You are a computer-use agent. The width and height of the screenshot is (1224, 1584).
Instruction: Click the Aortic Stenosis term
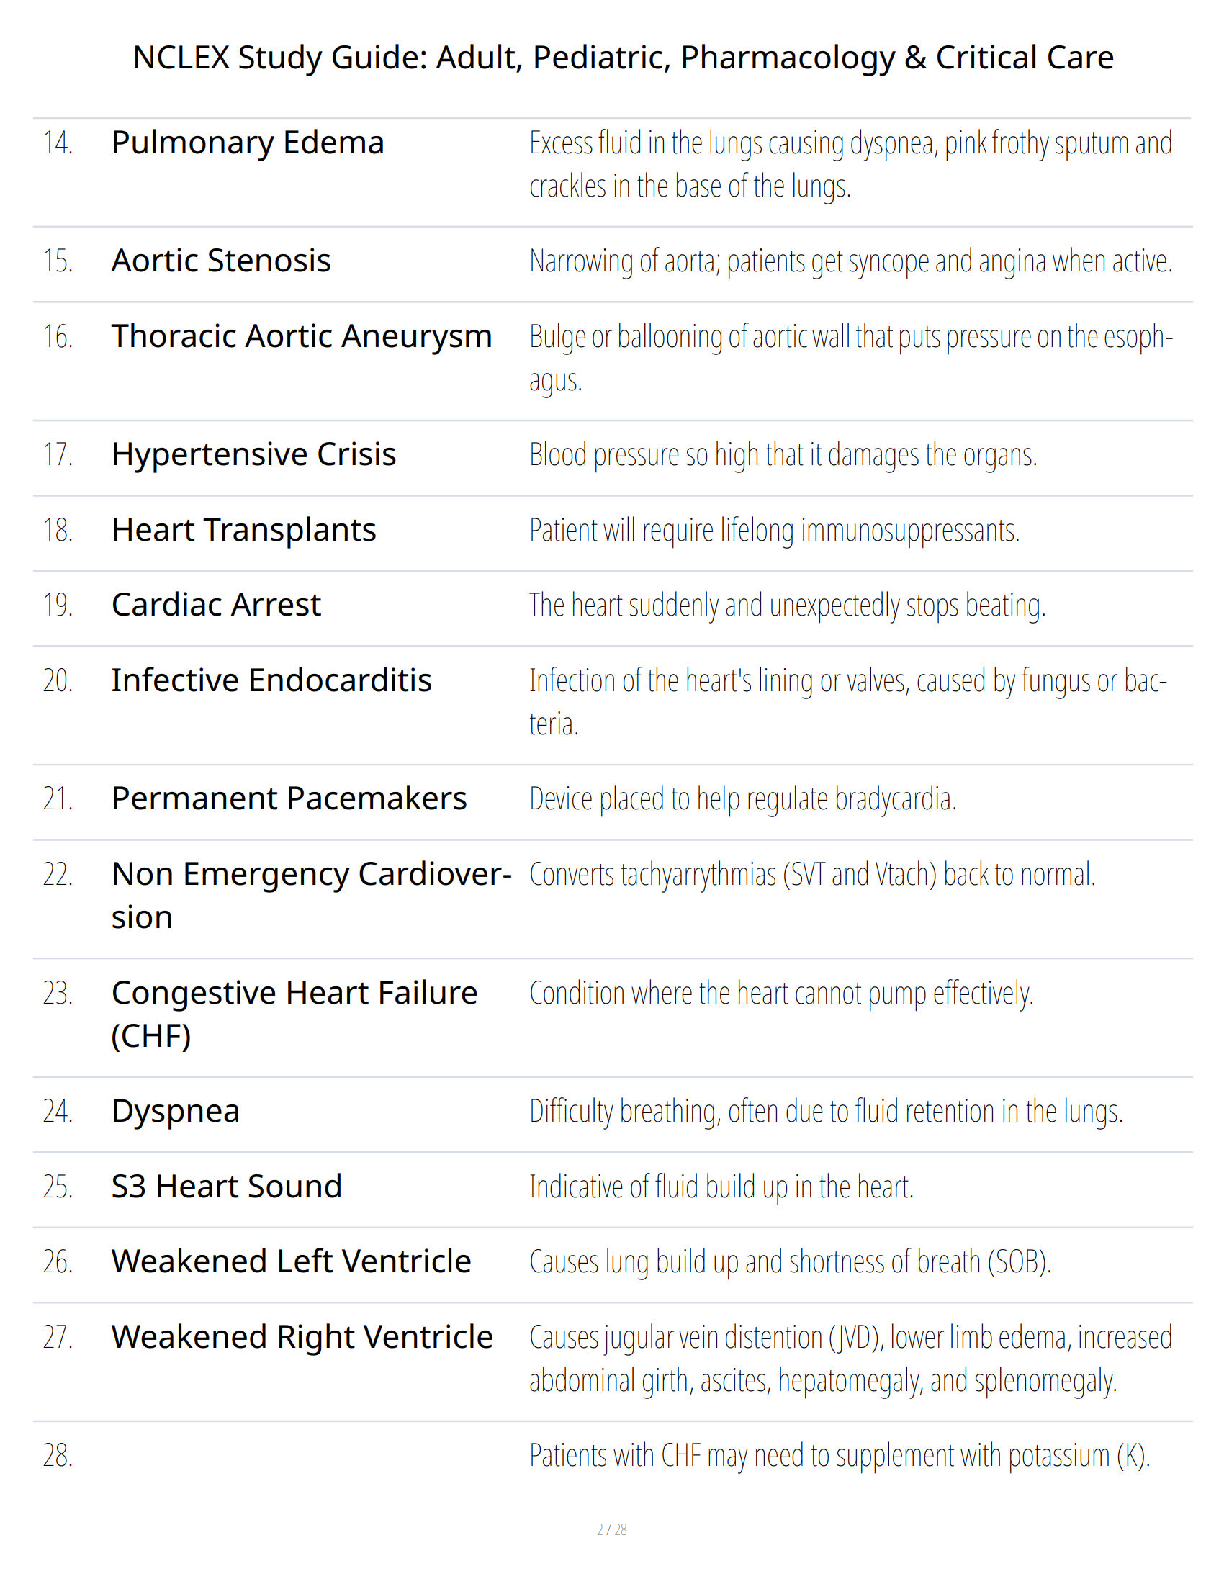(x=221, y=261)
